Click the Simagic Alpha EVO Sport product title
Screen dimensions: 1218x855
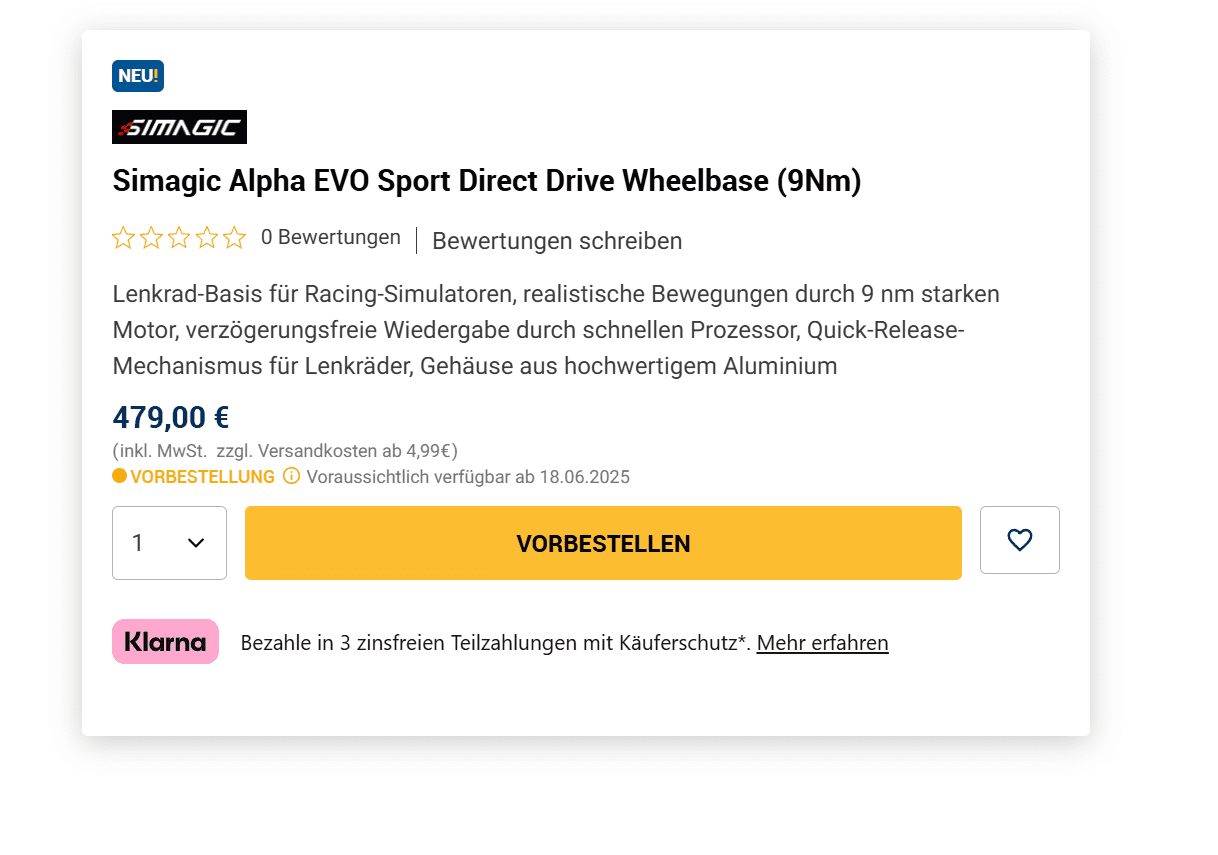(x=486, y=181)
